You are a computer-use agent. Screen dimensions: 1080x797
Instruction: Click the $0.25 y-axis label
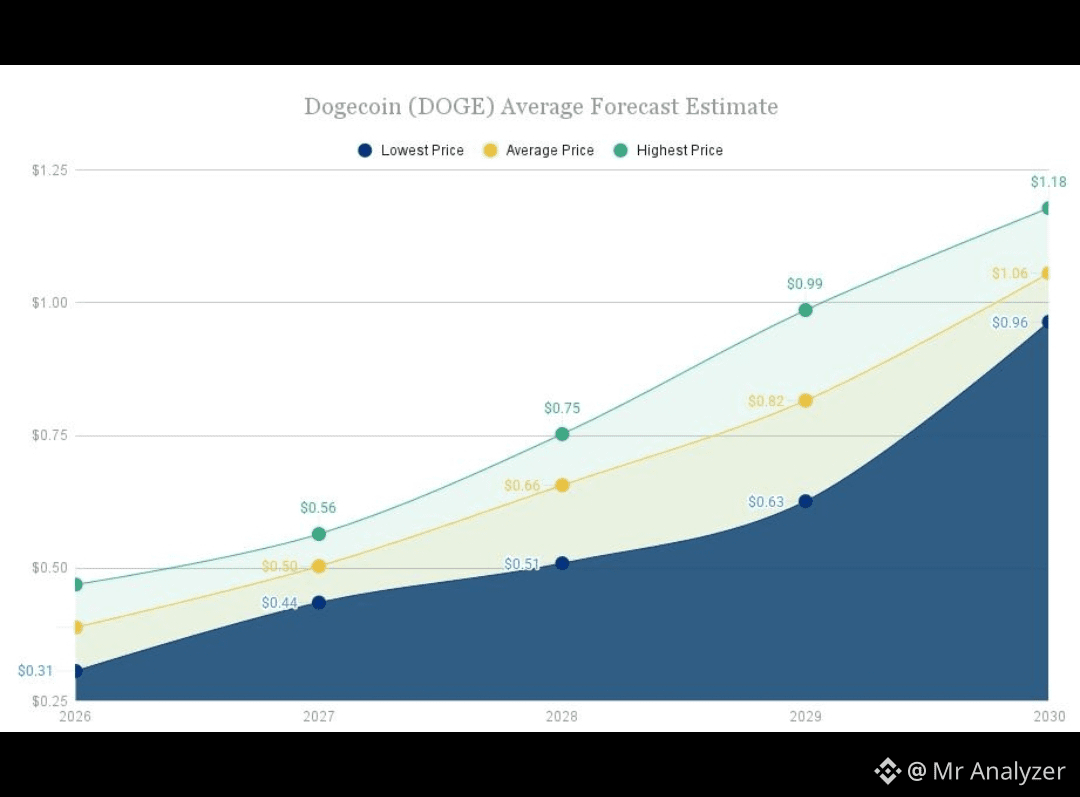pos(50,701)
